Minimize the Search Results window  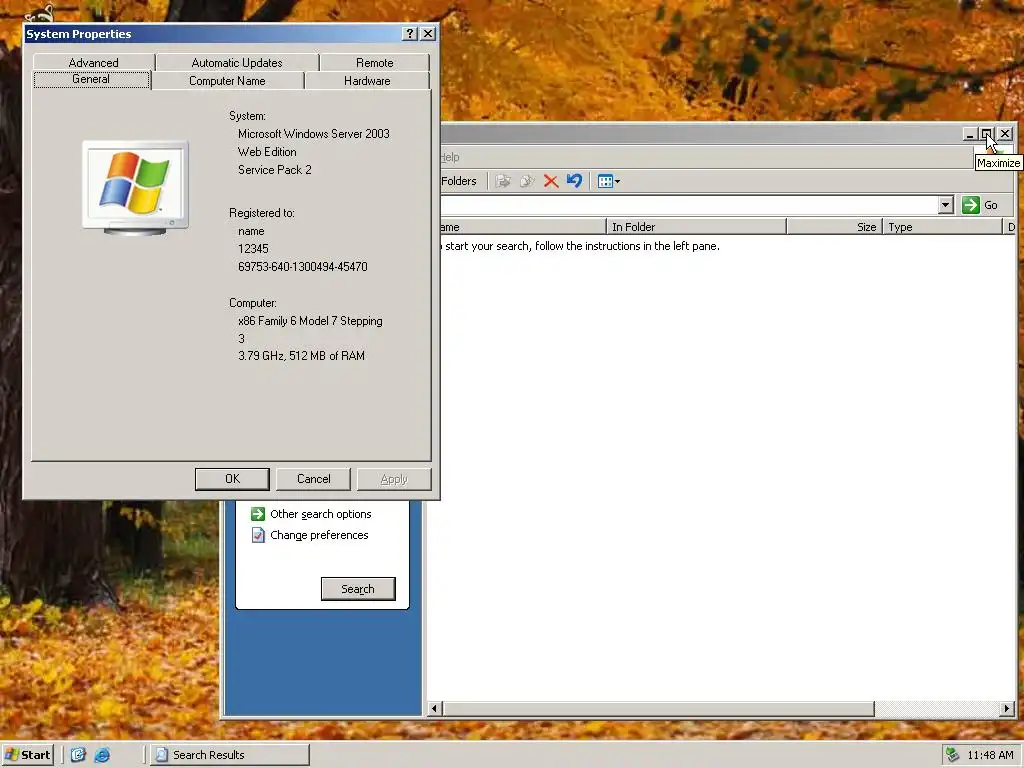click(970, 134)
